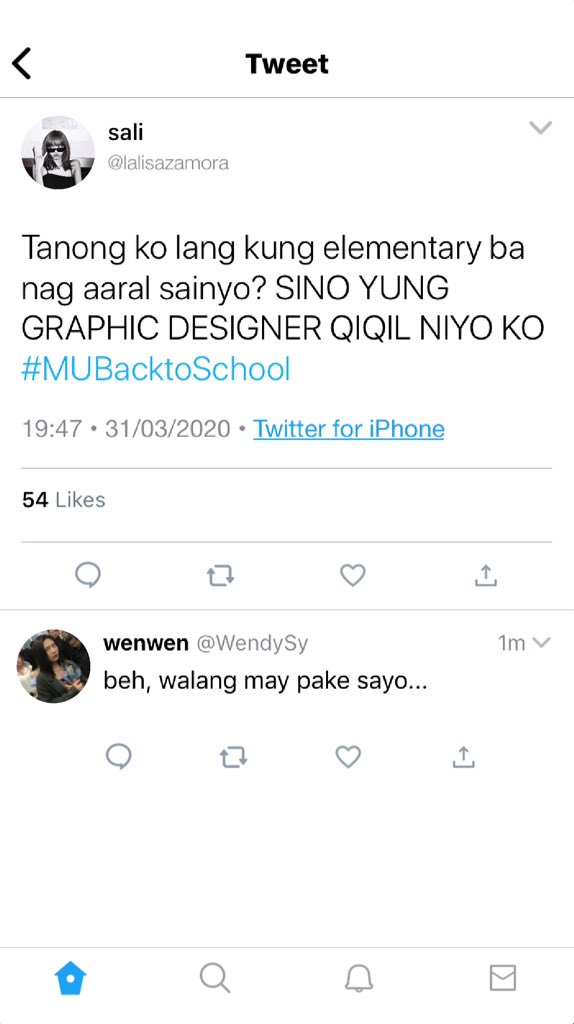The image size is (574, 1024).
Task: Open wenwen's profile avatar
Action: point(54,666)
